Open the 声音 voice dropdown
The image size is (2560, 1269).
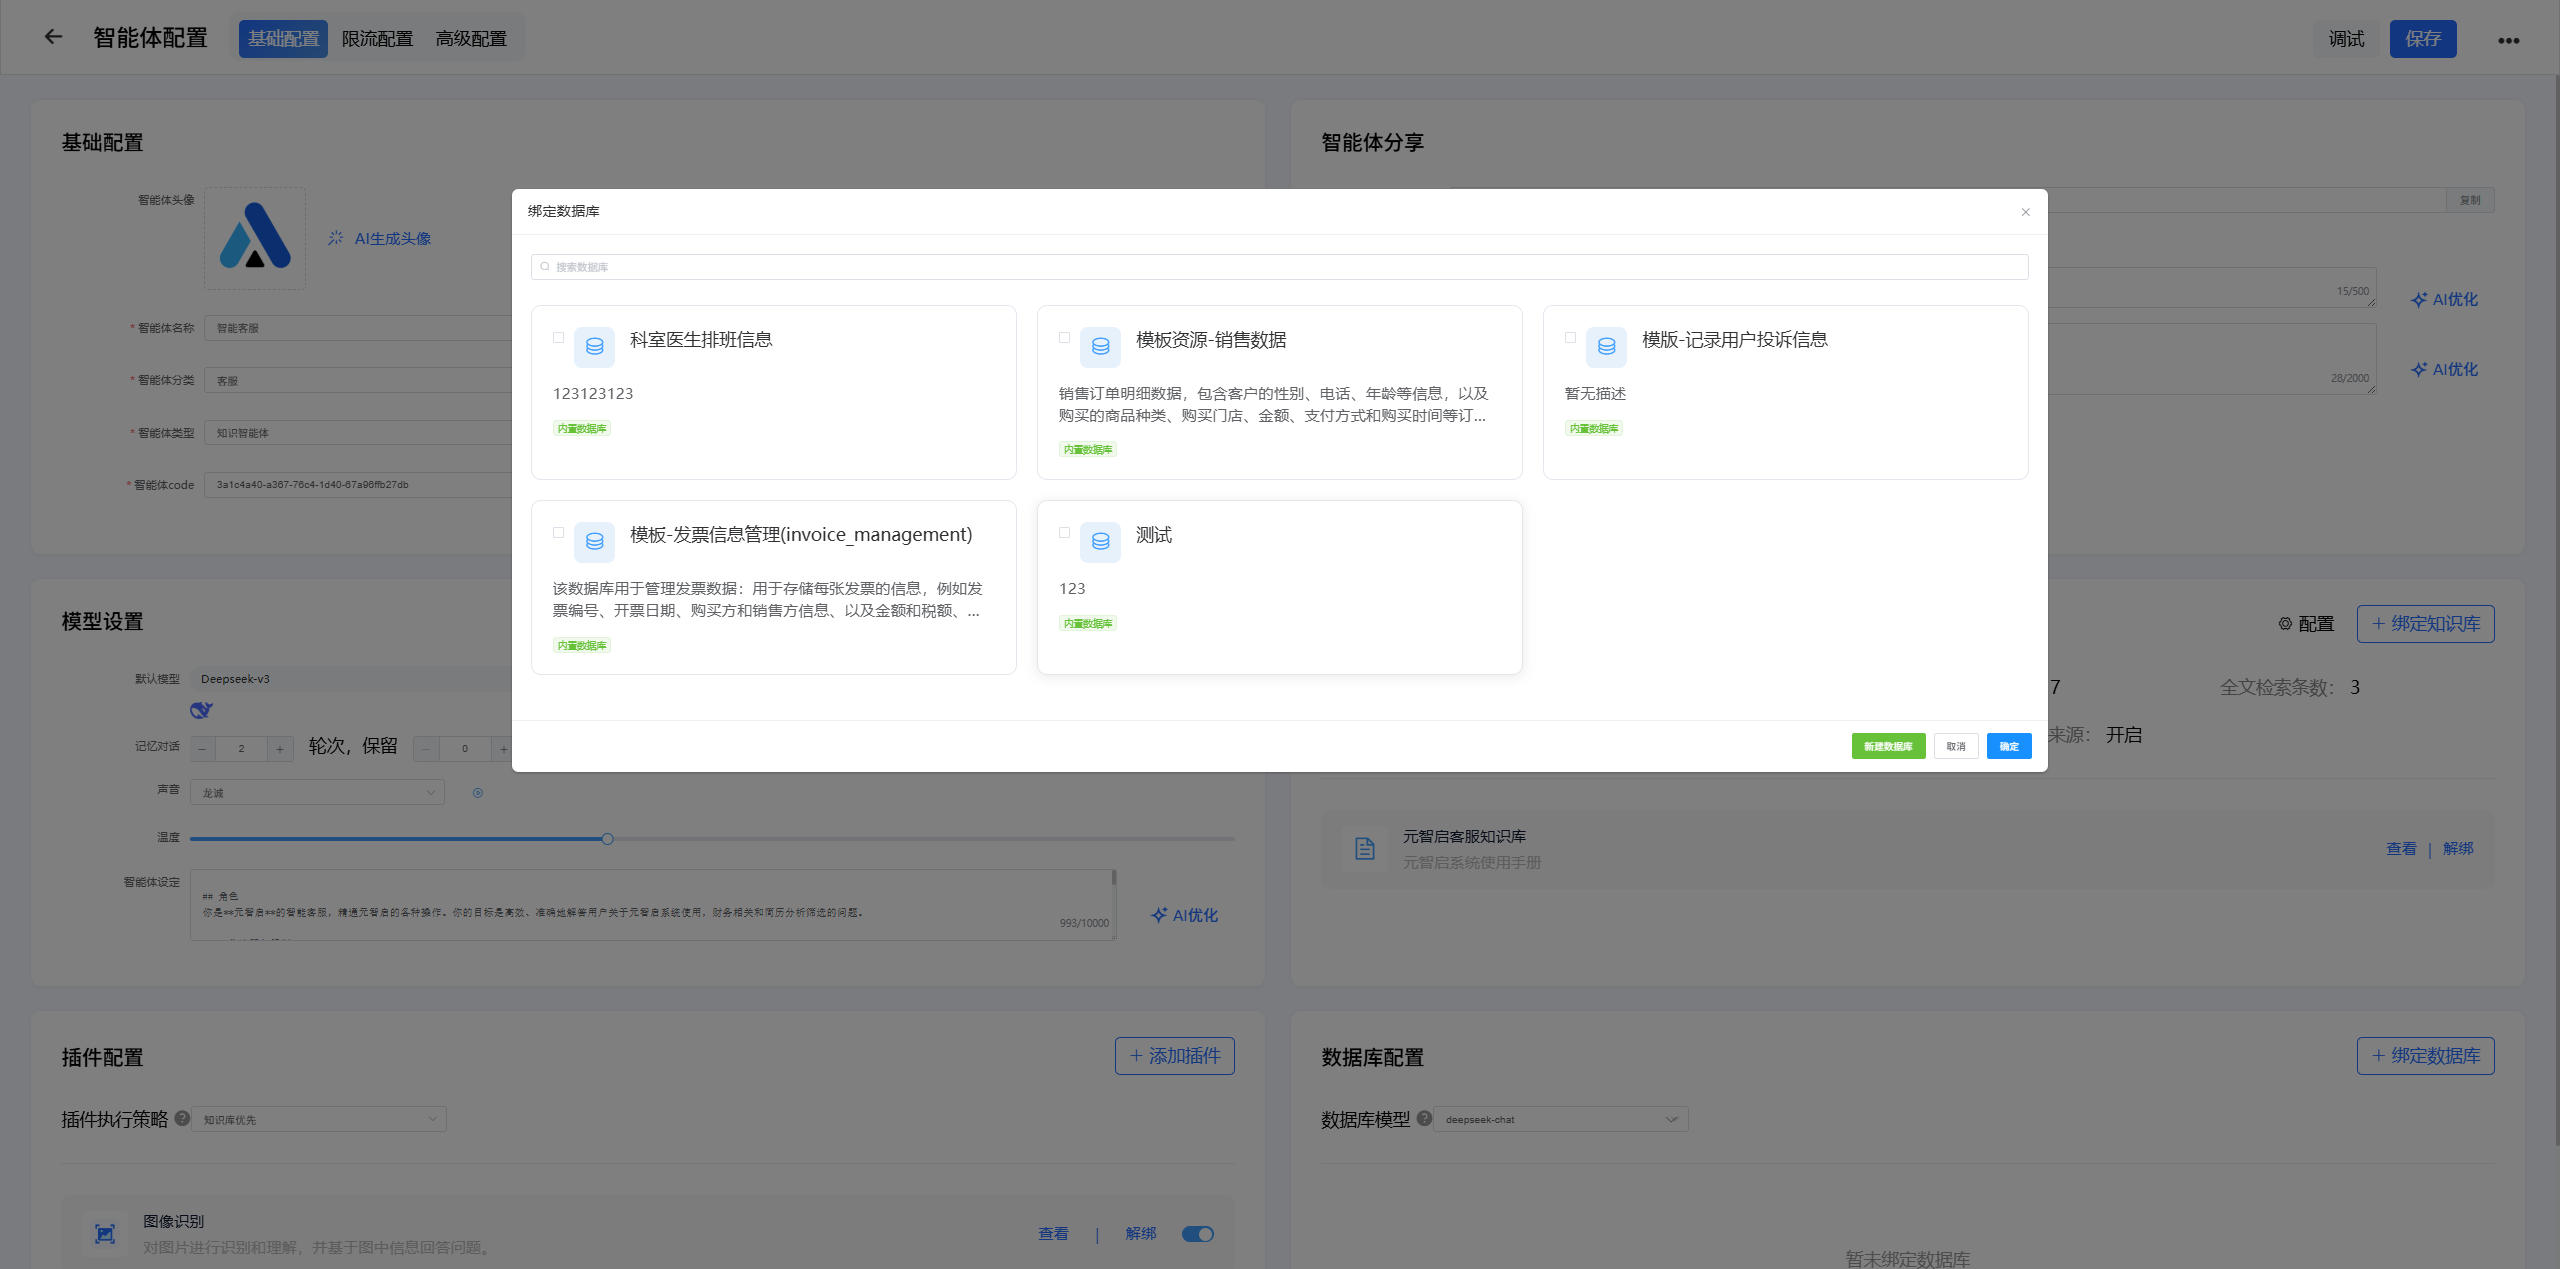[x=317, y=793]
